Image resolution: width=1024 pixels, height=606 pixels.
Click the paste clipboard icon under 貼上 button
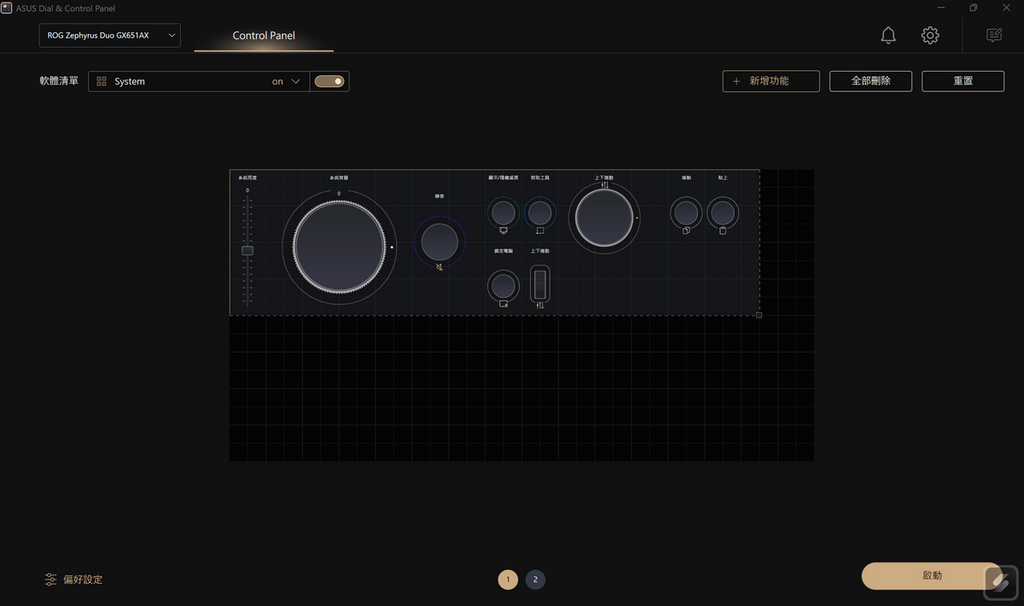pyautogui.click(x=723, y=231)
